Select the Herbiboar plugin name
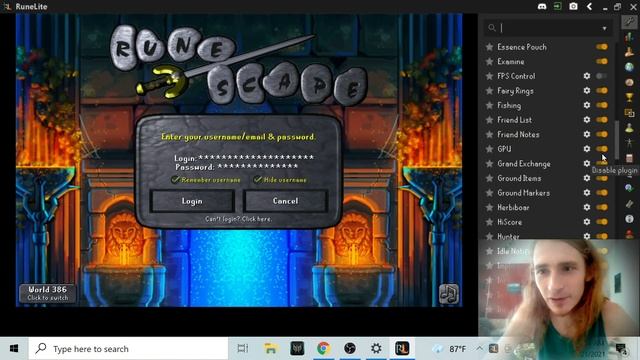This screenshot has width=640, height=360. pos(513,207)
